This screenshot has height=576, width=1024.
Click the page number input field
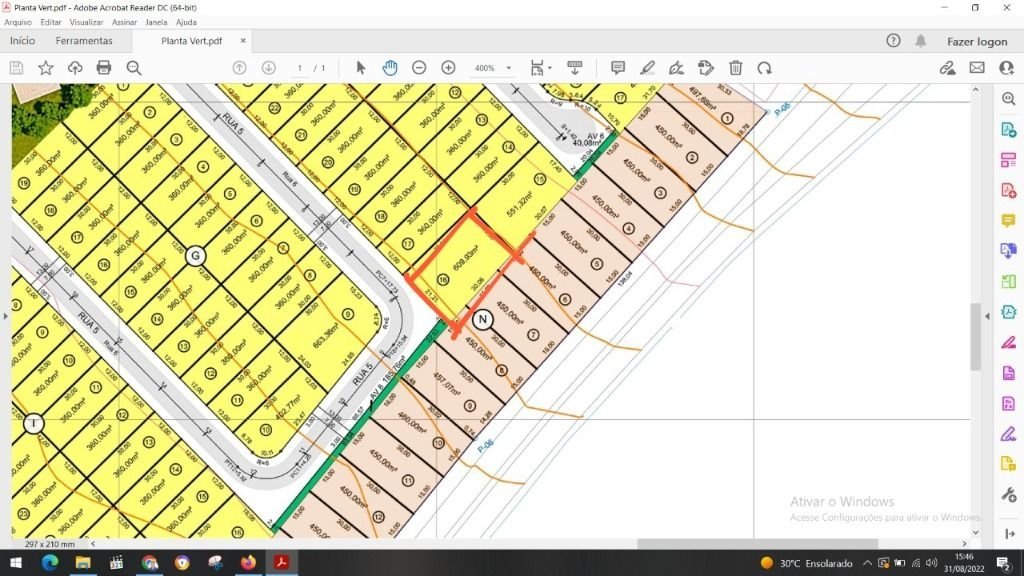click(300, 68)
